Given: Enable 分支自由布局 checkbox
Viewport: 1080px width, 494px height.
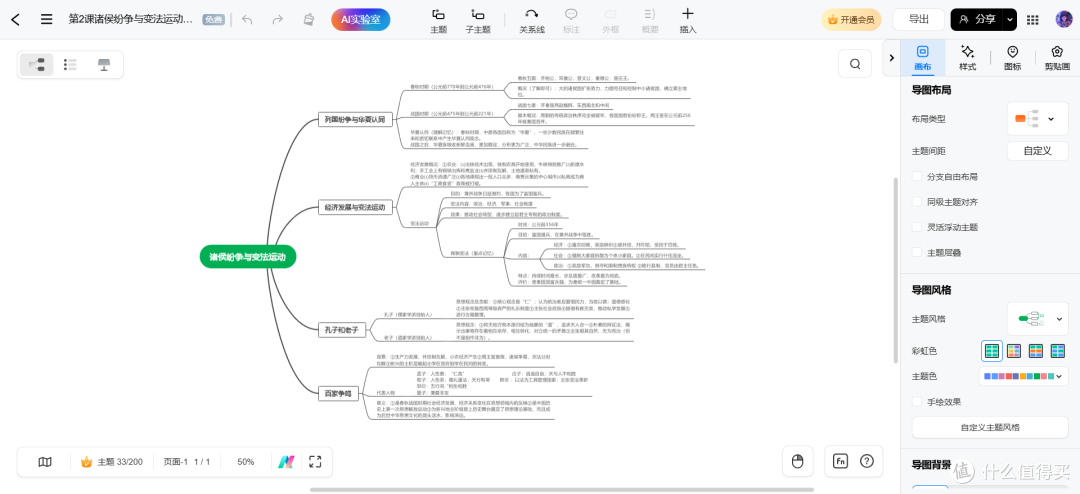Looking at the screenshot, I should [917, 177].
